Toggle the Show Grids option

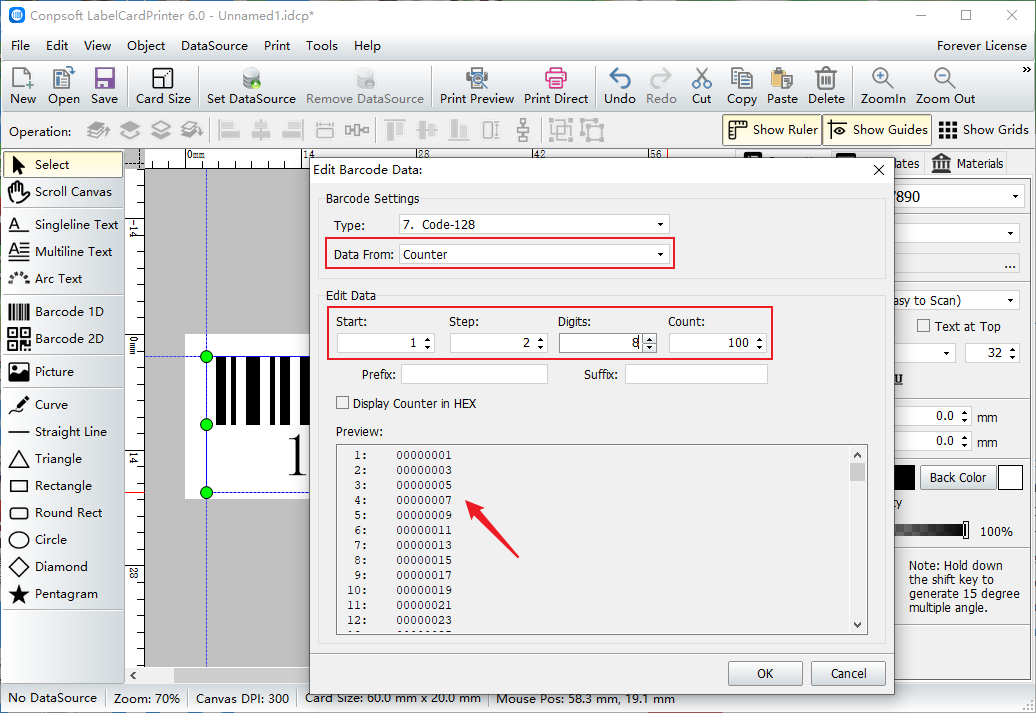point(983,130)
